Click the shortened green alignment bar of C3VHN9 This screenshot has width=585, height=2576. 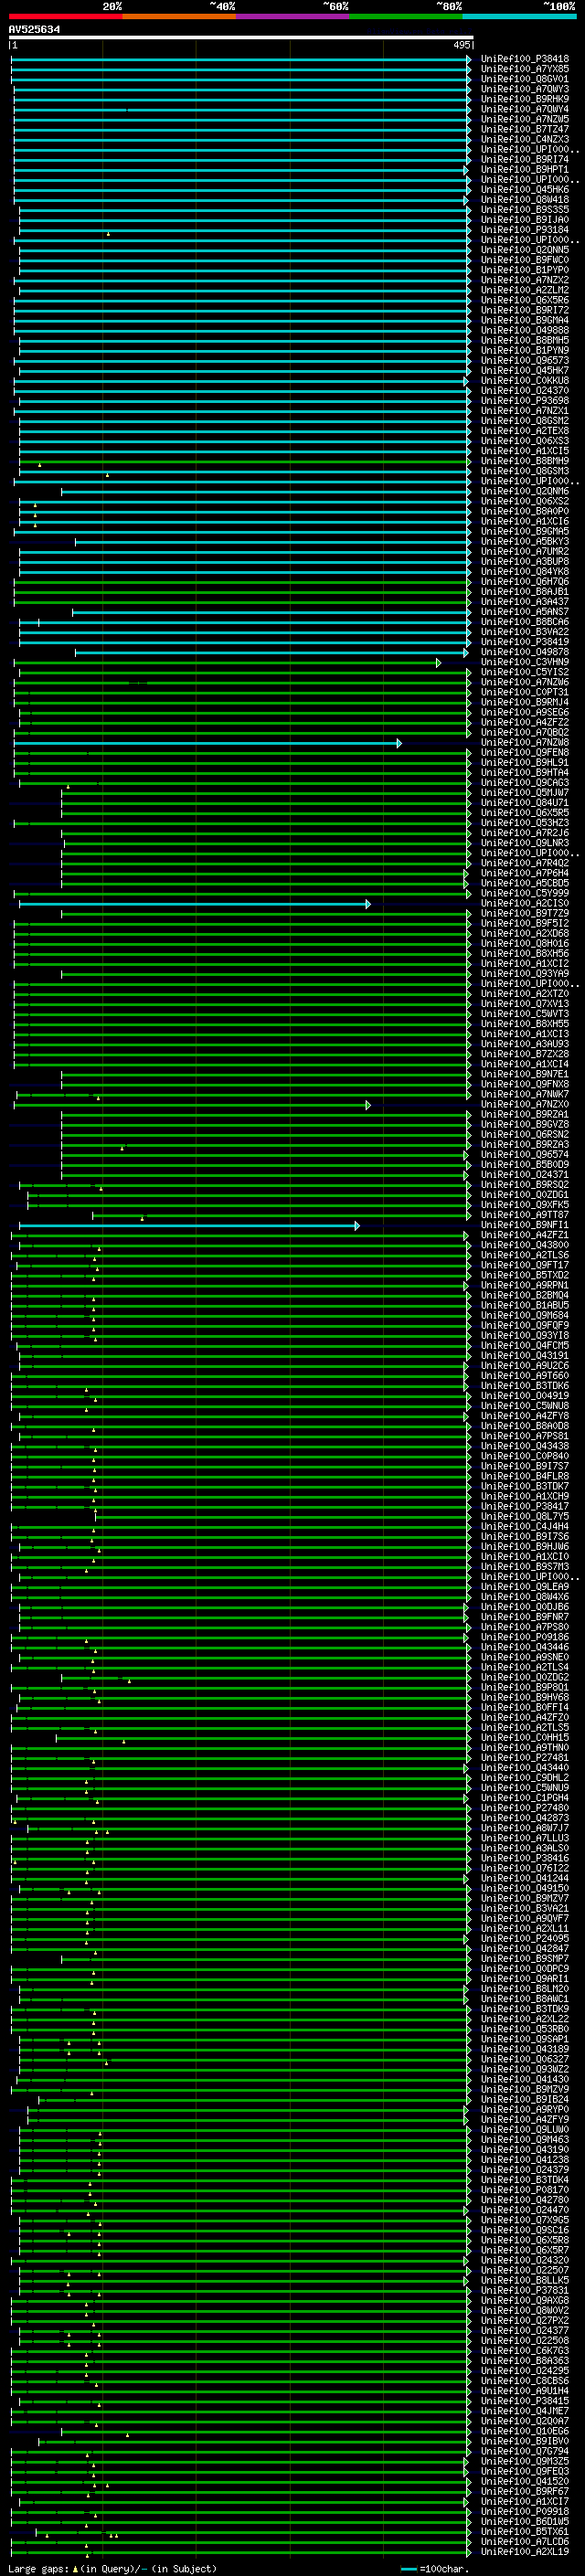pyautogui.click(x=227, y=663)
